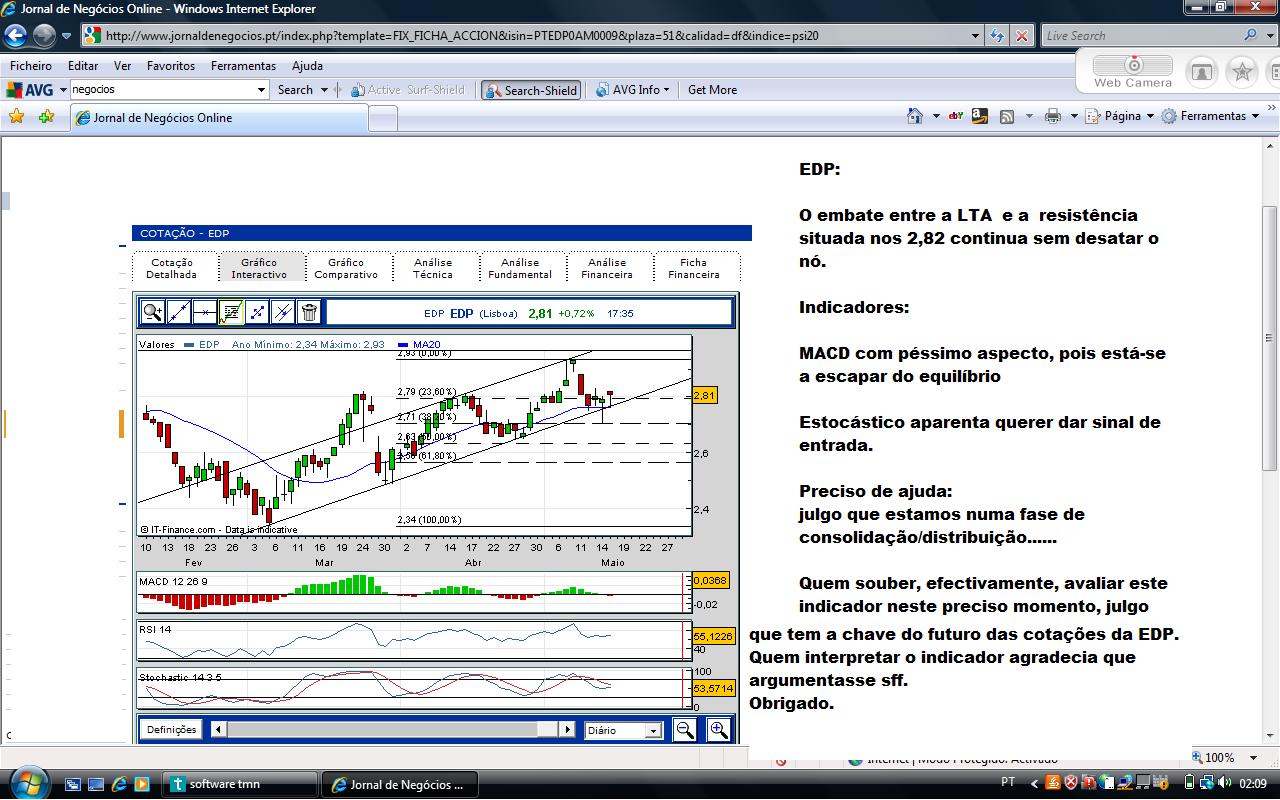Select the trend line drawing tool
1280x800 pixels.
pos(179,313)
